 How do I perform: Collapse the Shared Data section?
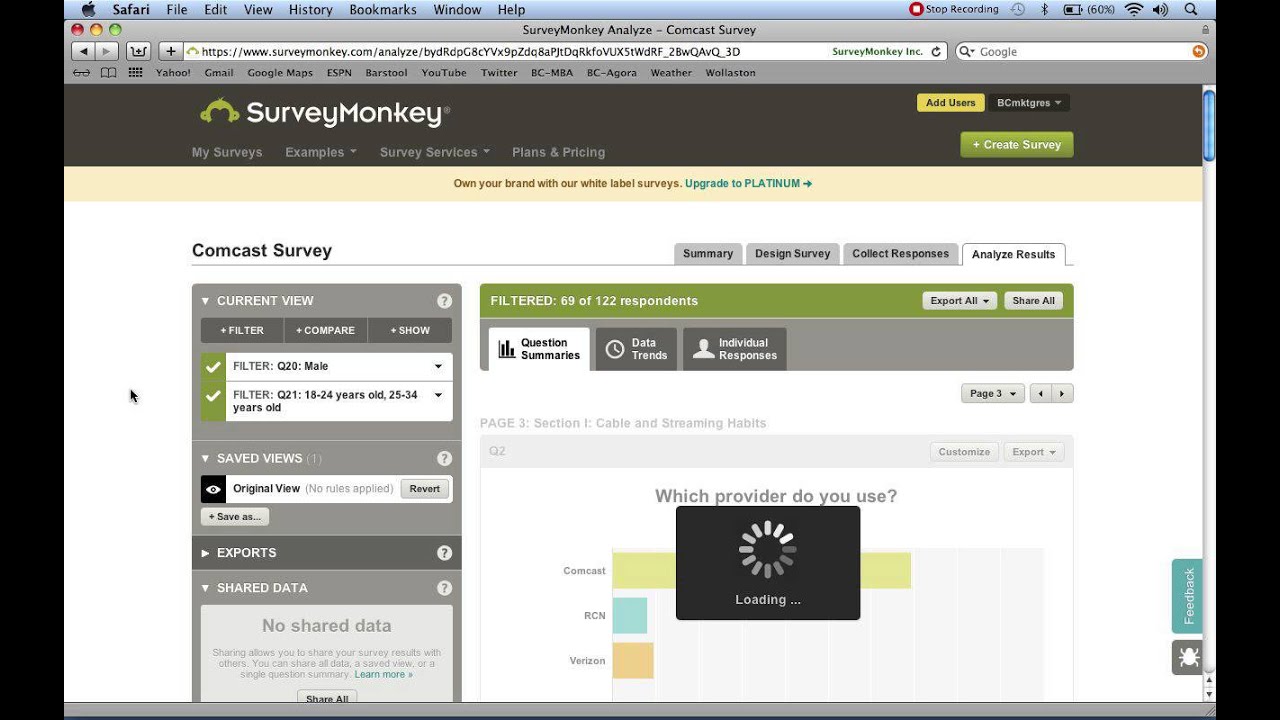[x=205, y=588]
